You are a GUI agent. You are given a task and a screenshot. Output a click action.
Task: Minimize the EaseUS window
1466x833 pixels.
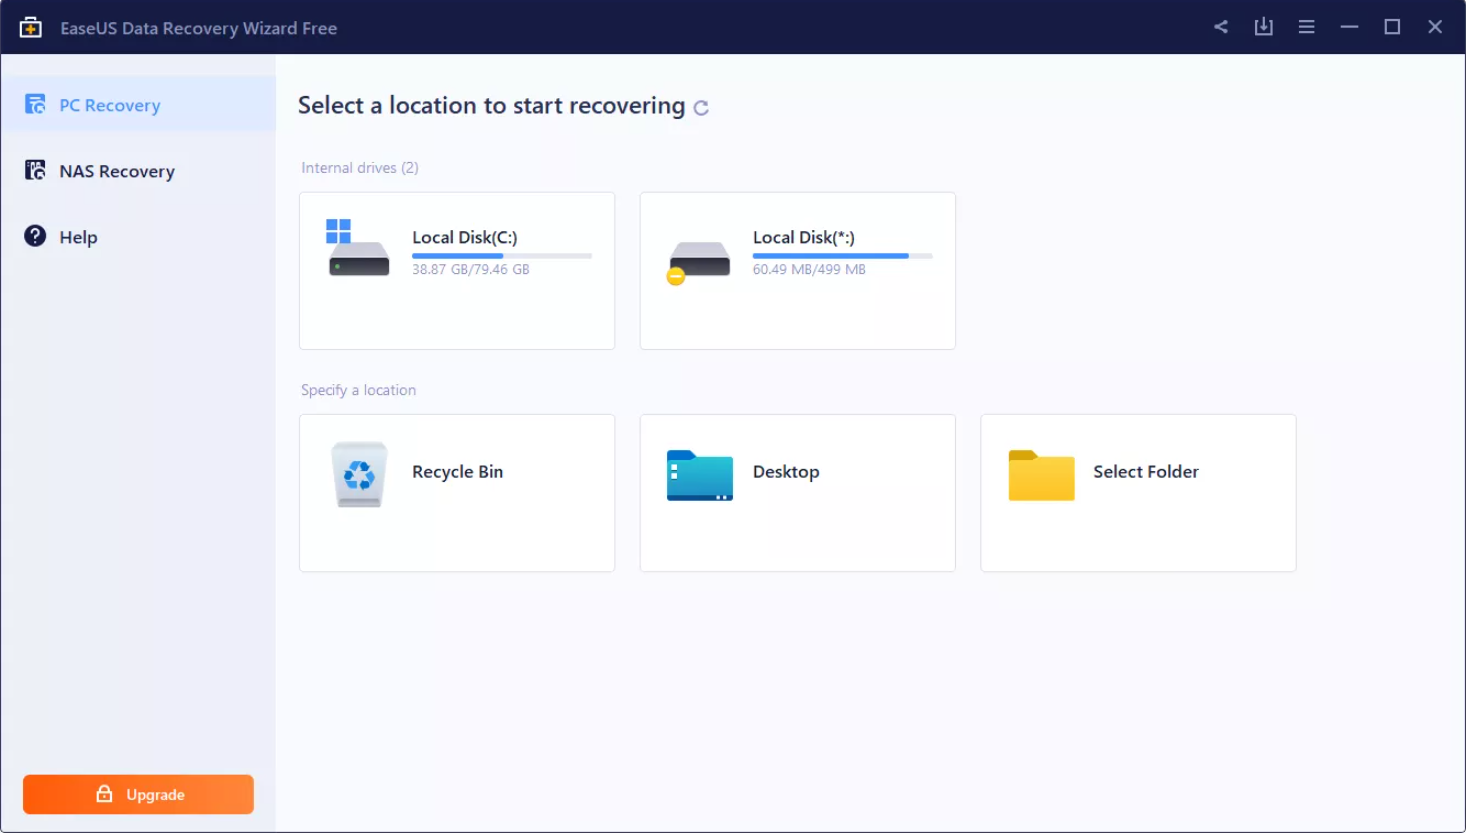pos(1350,27)
